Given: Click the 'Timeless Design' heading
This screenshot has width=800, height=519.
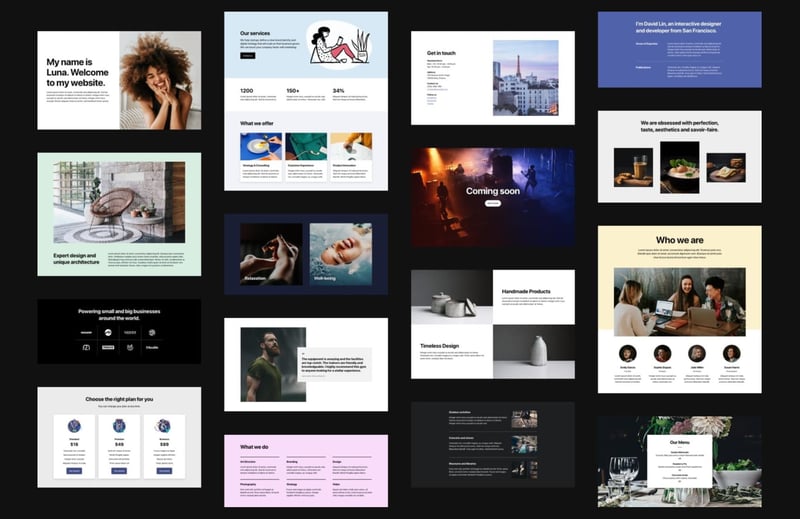Looking at the screenshot, I should coord(439,345).
